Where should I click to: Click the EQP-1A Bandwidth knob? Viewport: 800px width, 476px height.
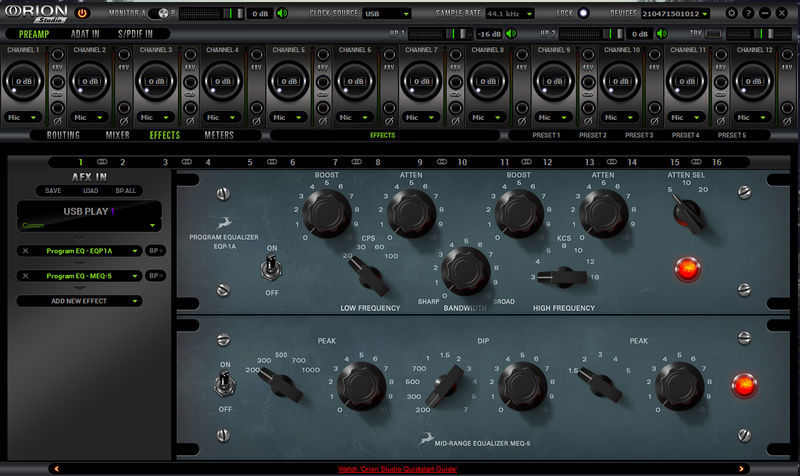465,271
